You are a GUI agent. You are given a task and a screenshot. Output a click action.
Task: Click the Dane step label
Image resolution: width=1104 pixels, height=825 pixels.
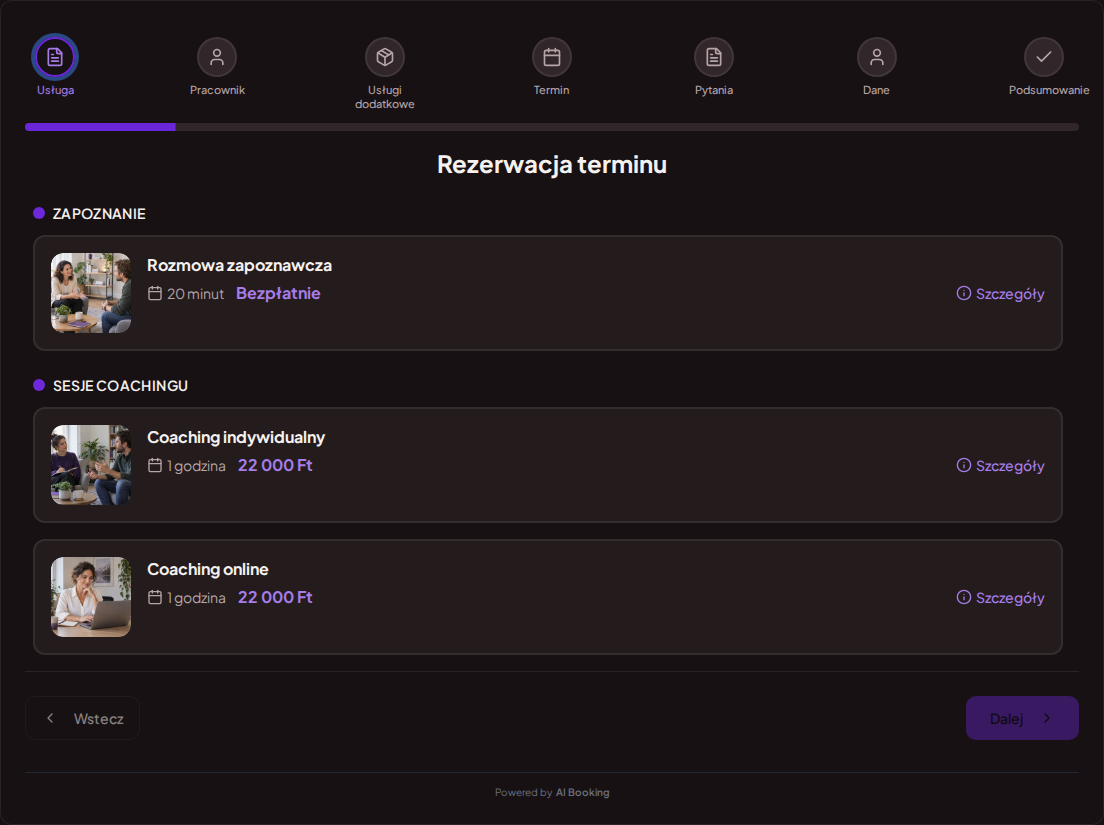(x=876, y=90)
